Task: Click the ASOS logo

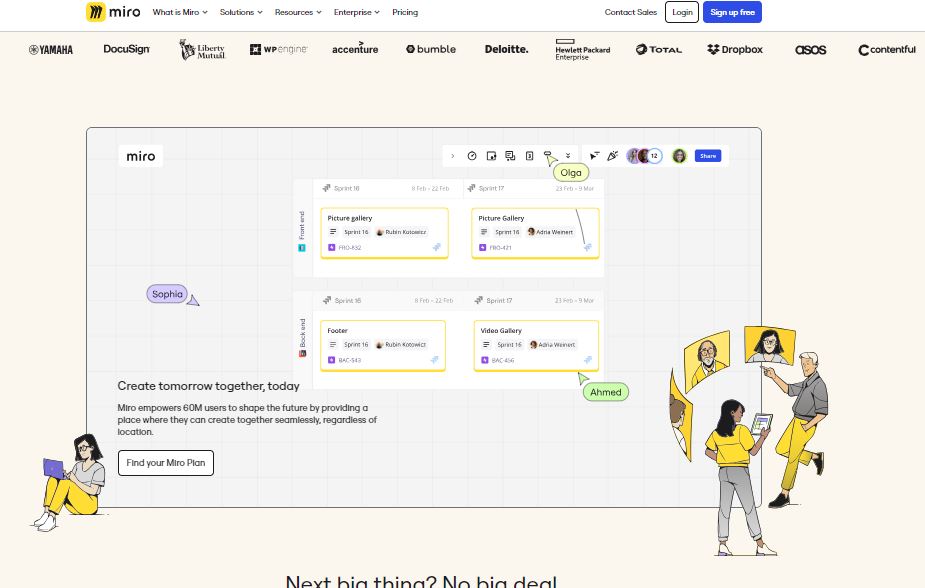Action: point(811,50)
